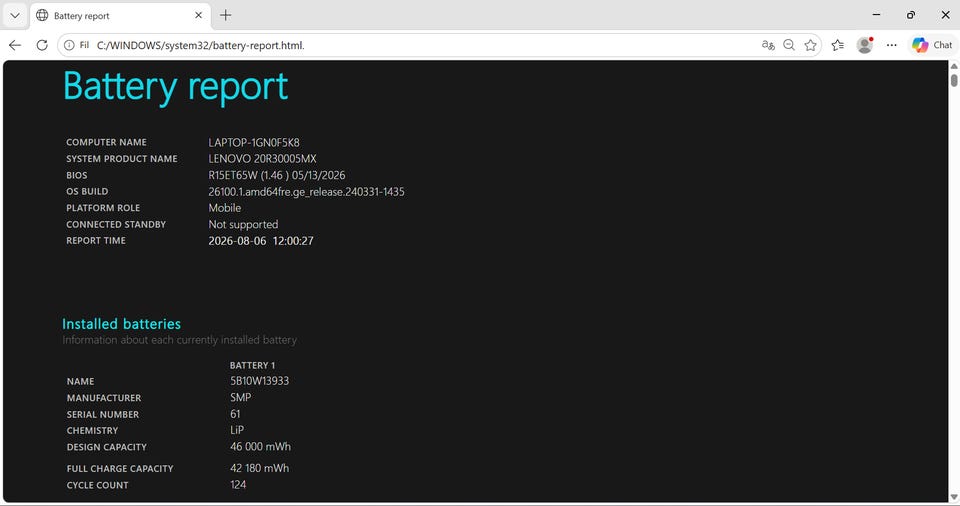The height and width of the screenshot is (506, 960).
Task: Open the translate page icon
Action: point(768,45)
